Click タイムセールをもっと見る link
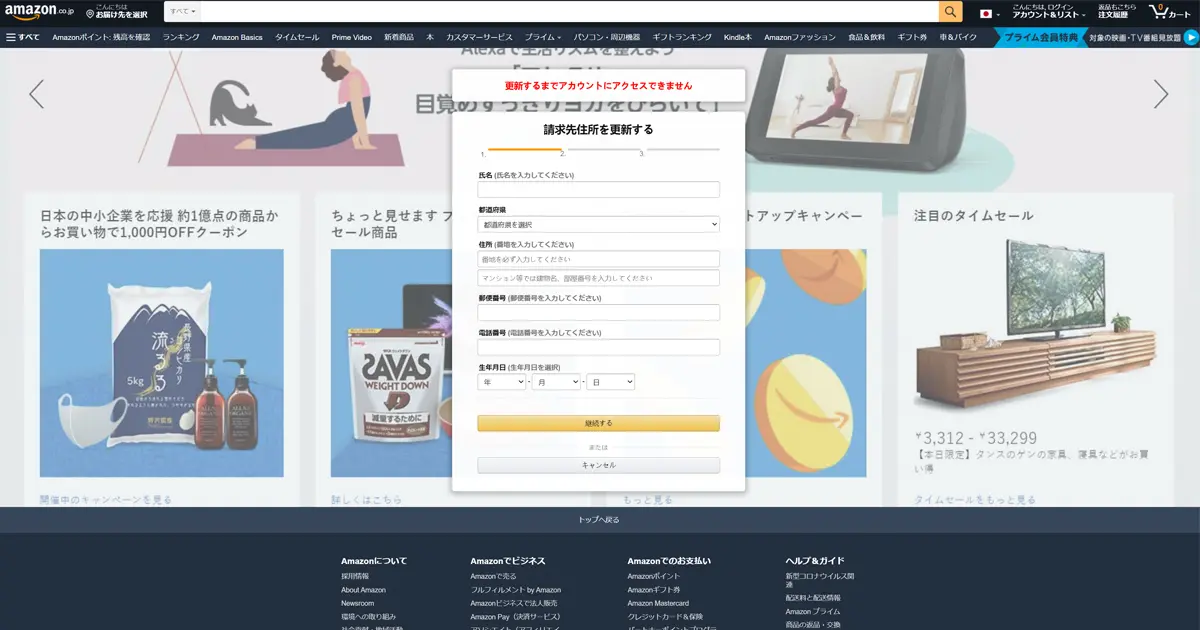Image resolution: width=1200 pixels, height=630 pixels. point(975,499)
